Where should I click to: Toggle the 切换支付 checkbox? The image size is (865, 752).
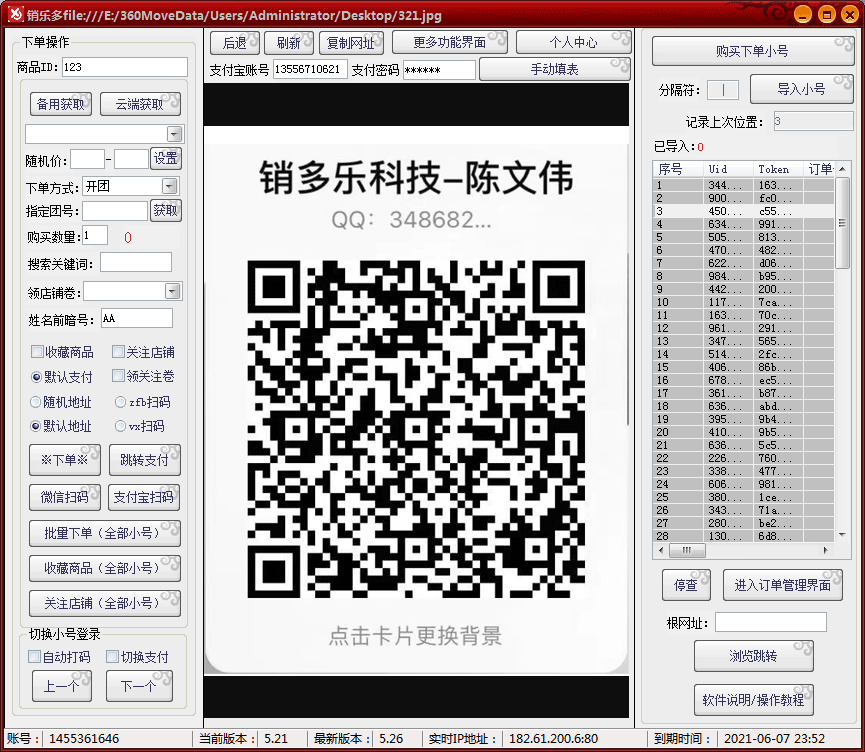pos(112,657)
